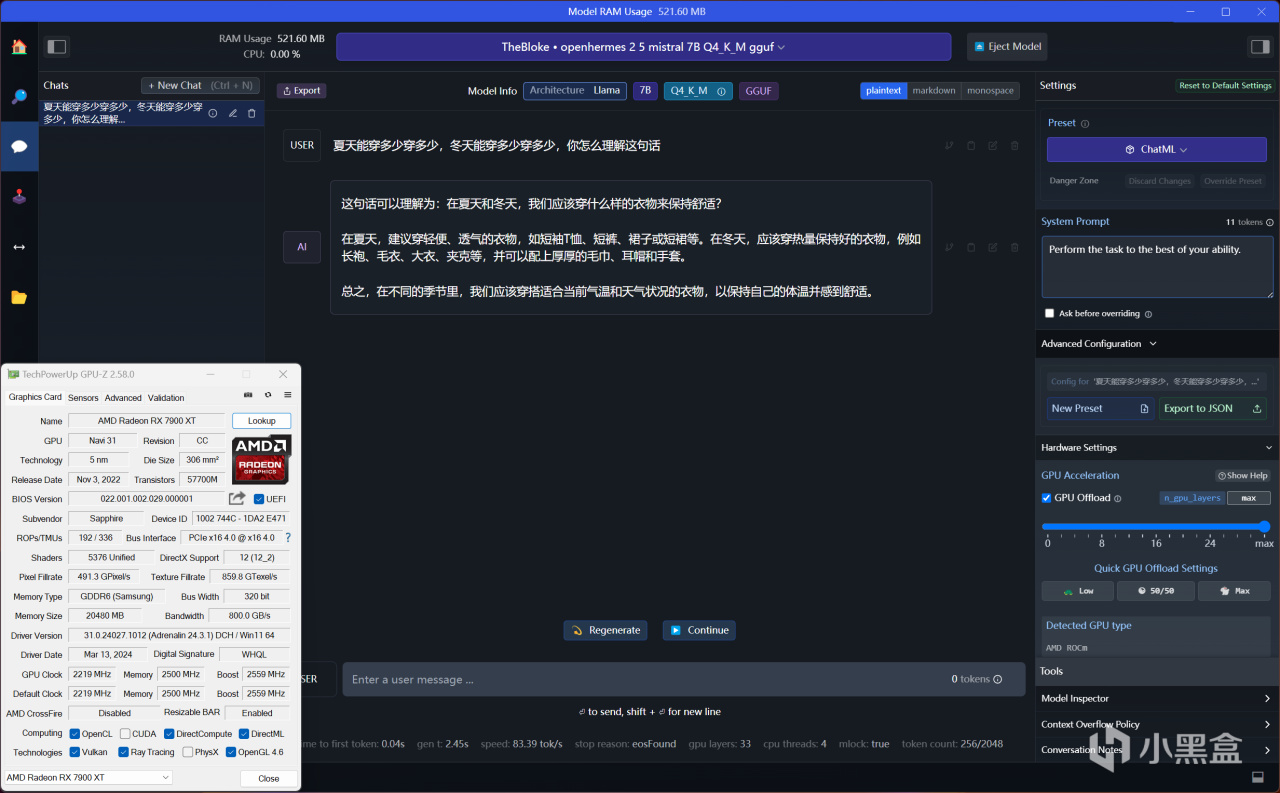The width and height of the screenshot is (1280, 793).
Task: Open GPU-Z screenshot camera icon
Action: 248,395
